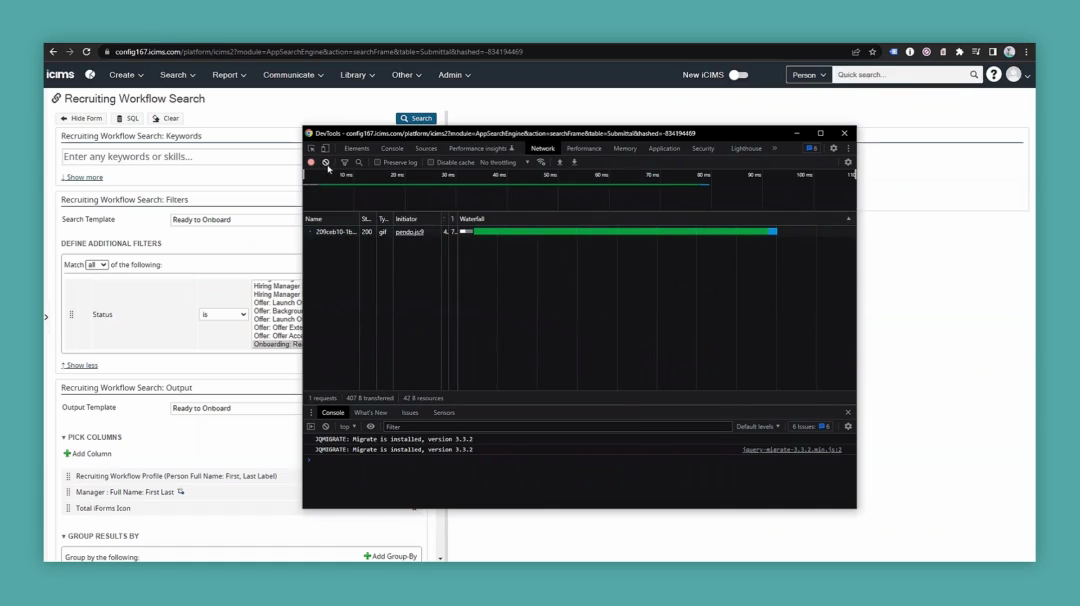
Task: Open the Person search type dropdown
Action: pyautogui.click(x=809, y=74)
